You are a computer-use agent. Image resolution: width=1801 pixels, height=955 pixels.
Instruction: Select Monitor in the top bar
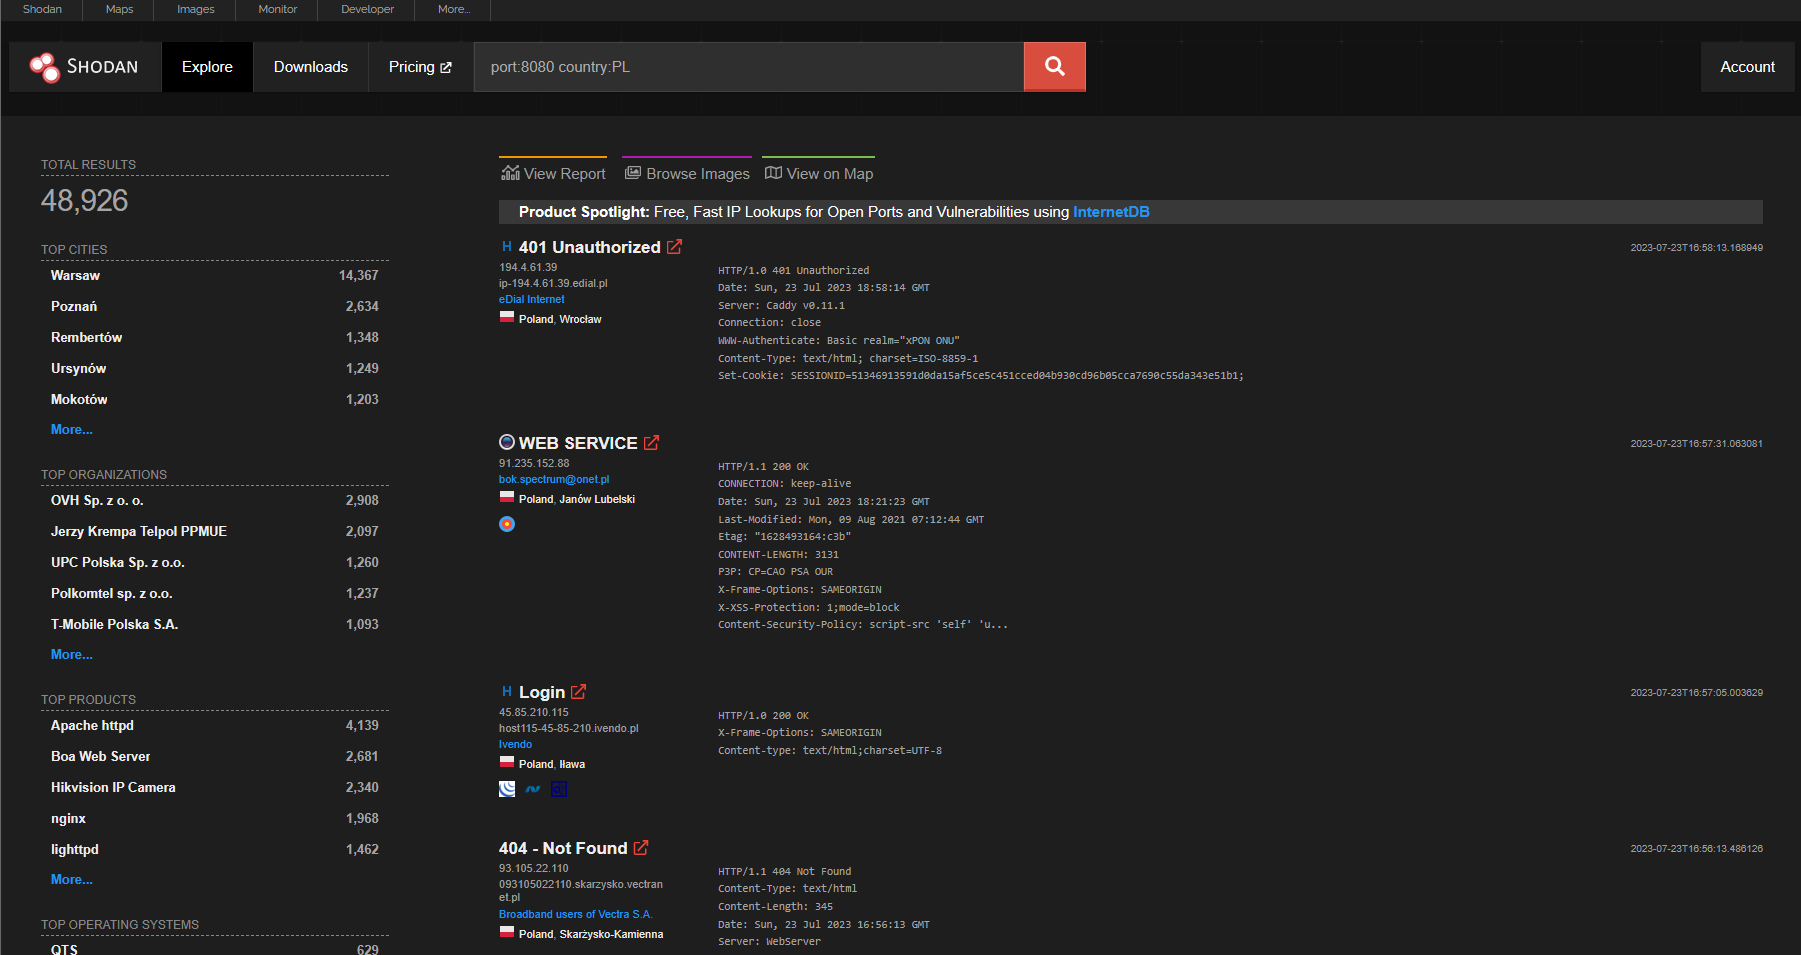(x=277, y=9)
